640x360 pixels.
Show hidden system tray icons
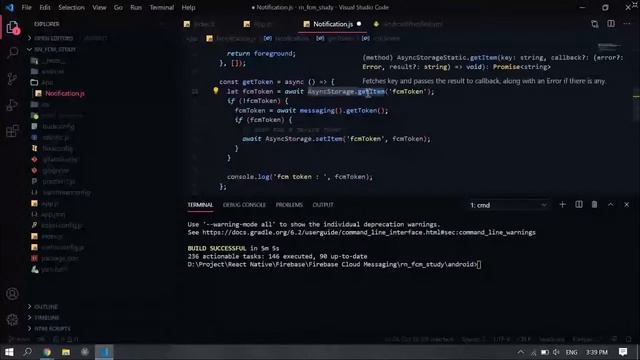[521, 352]
